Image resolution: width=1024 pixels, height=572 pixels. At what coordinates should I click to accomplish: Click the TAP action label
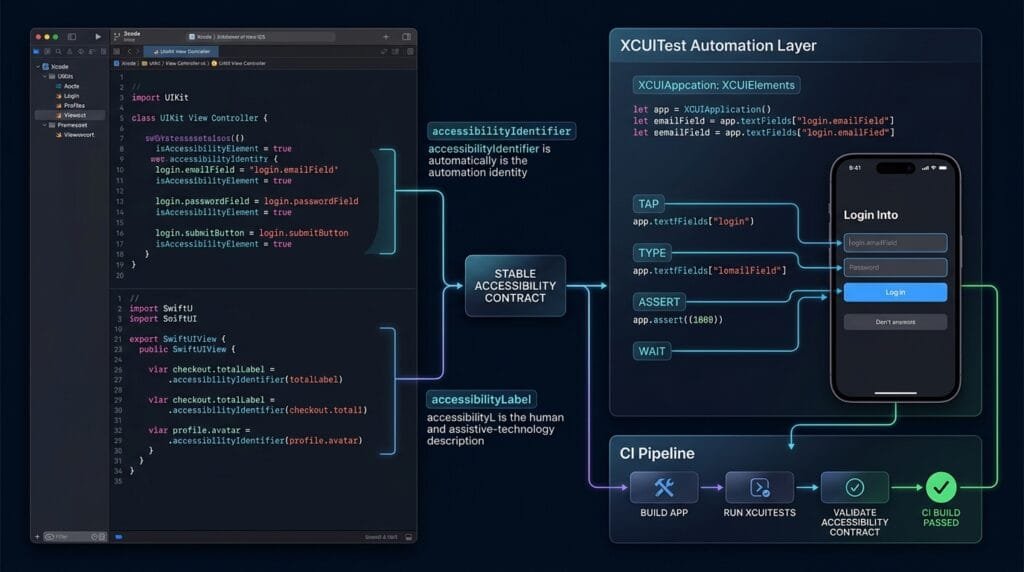tap(648, 204)
